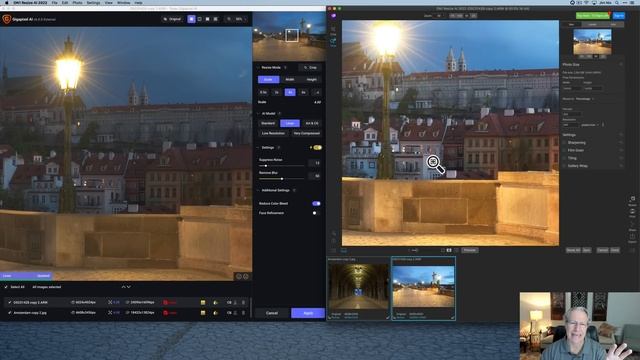This screenshot has height=360, width=640.
Task: Click yellow save icon in first file row
Action: [x=203, y=302]
